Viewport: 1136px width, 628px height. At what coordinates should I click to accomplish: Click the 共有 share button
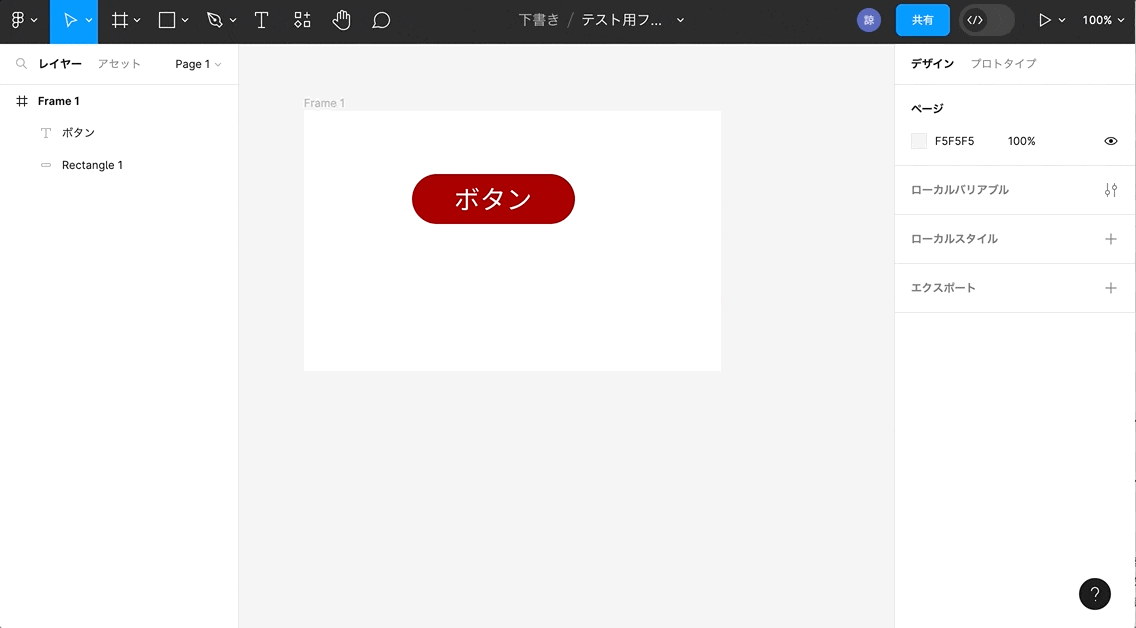click(922, 20)
